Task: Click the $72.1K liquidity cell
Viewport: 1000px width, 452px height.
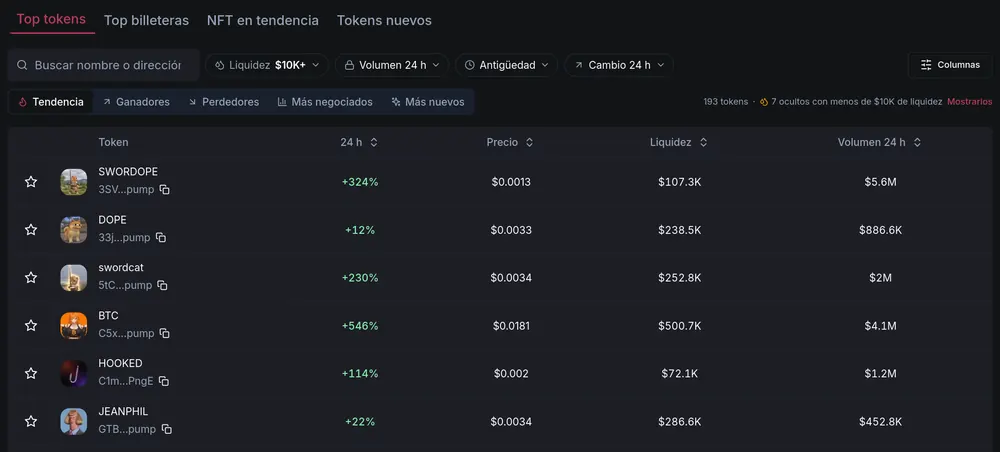Action: (x=679, y=374)
